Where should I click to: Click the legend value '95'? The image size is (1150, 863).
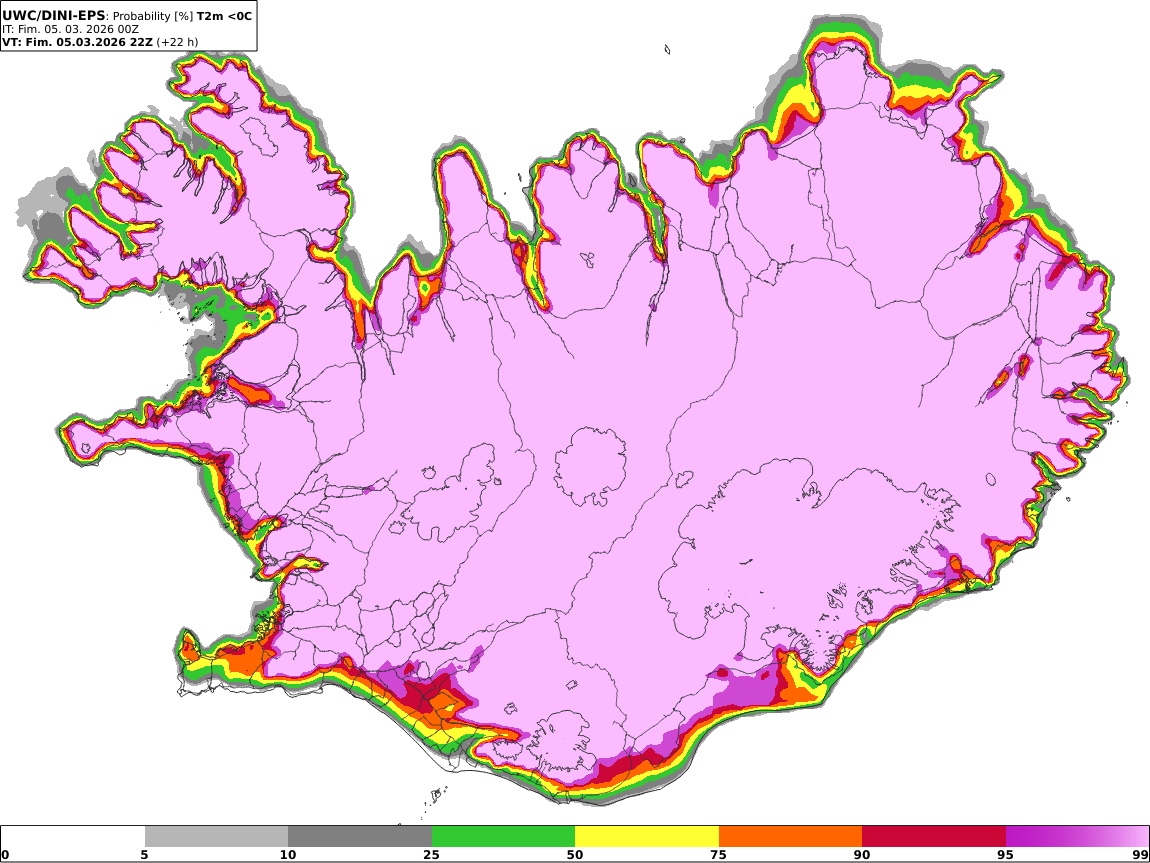point(1006,855)
